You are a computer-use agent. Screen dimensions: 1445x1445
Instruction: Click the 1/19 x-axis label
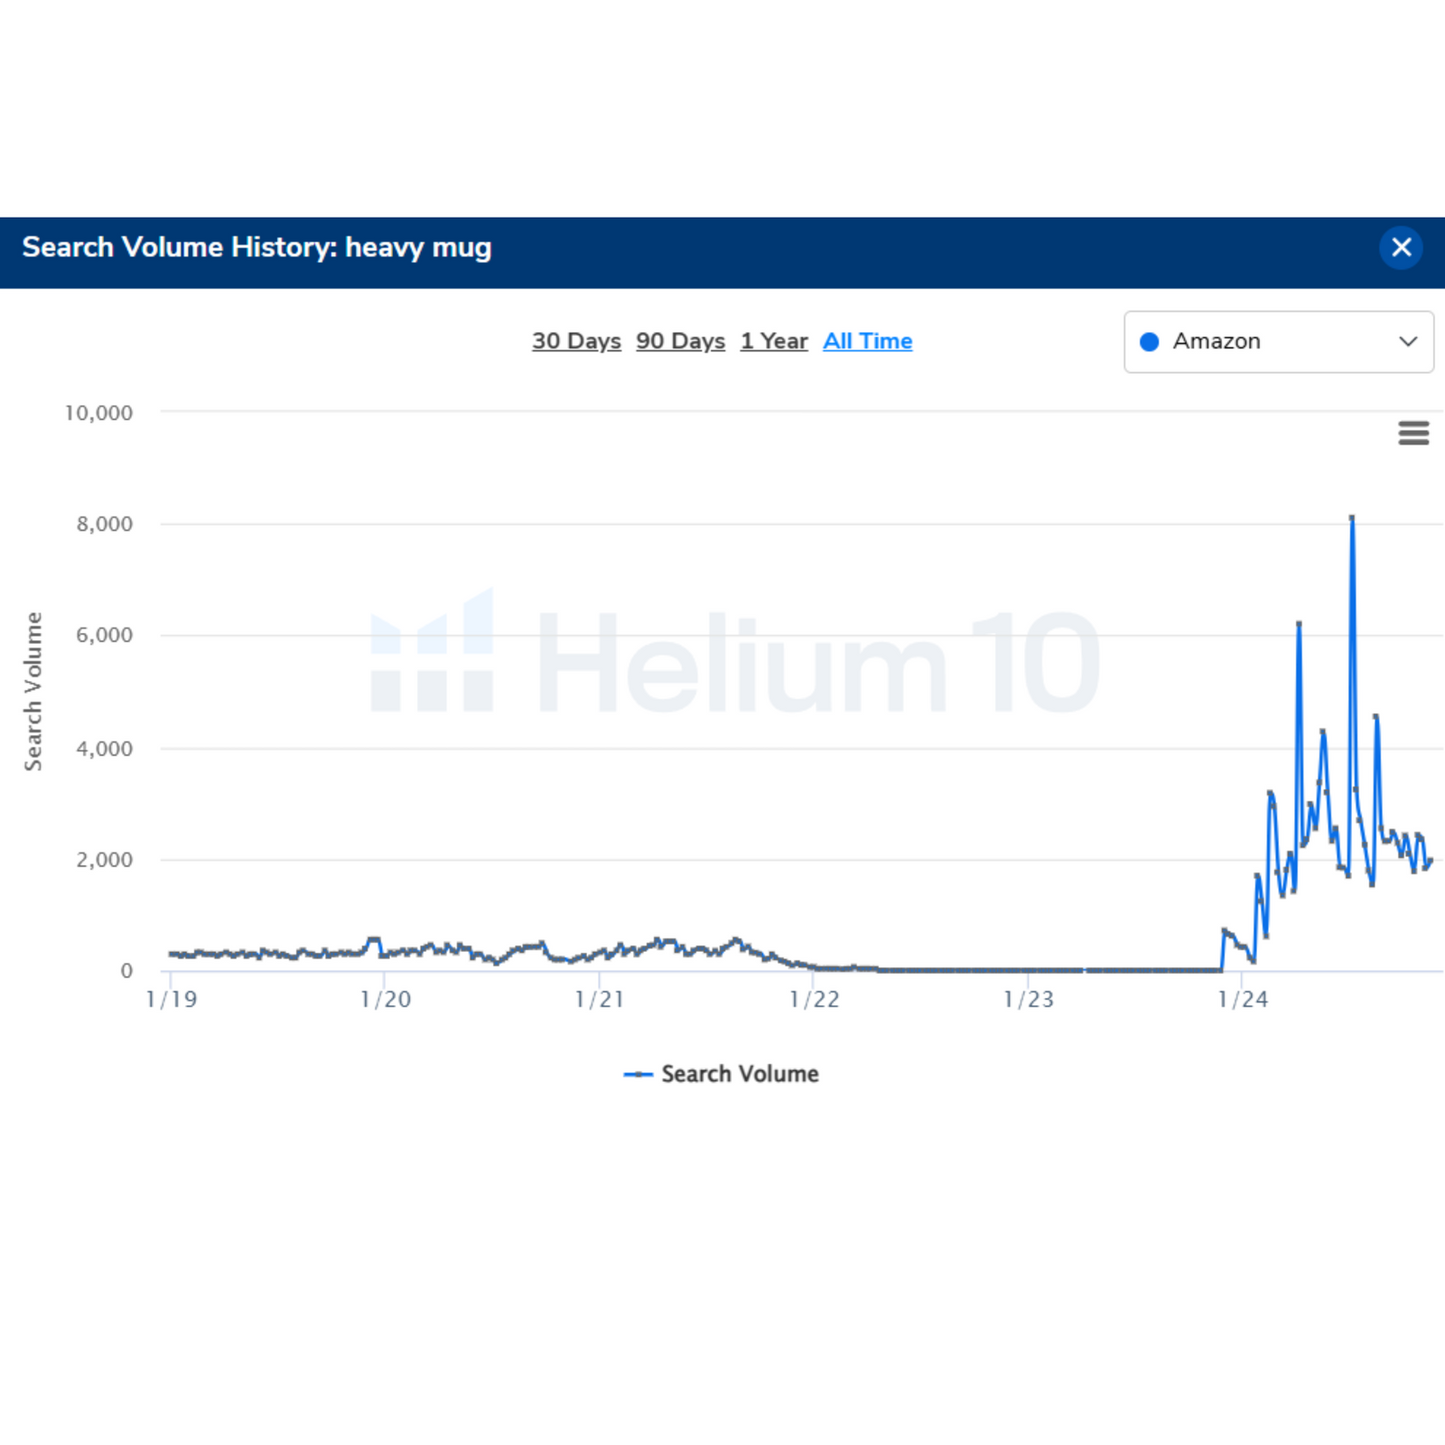tap(172, 999)
